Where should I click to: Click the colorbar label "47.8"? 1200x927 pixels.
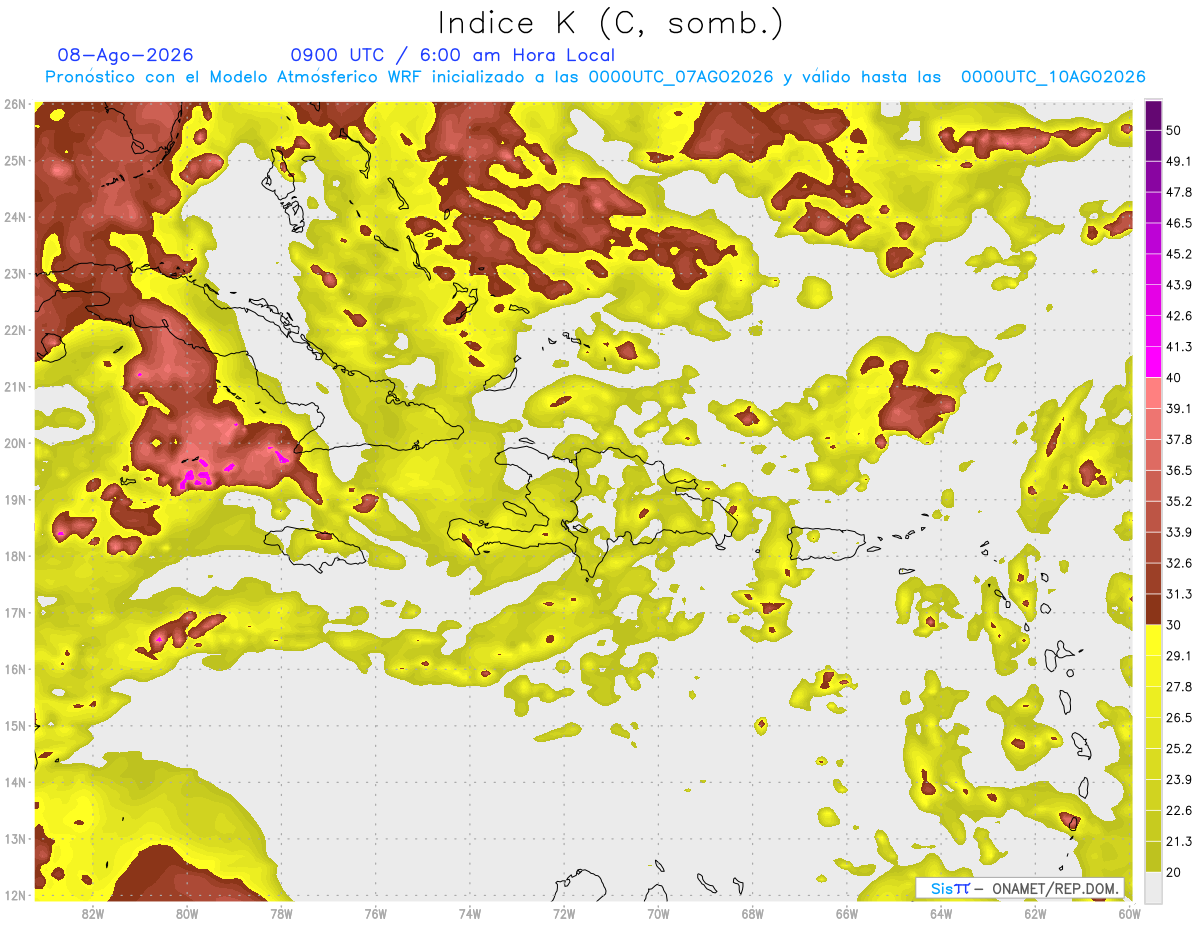(1178, 192)
